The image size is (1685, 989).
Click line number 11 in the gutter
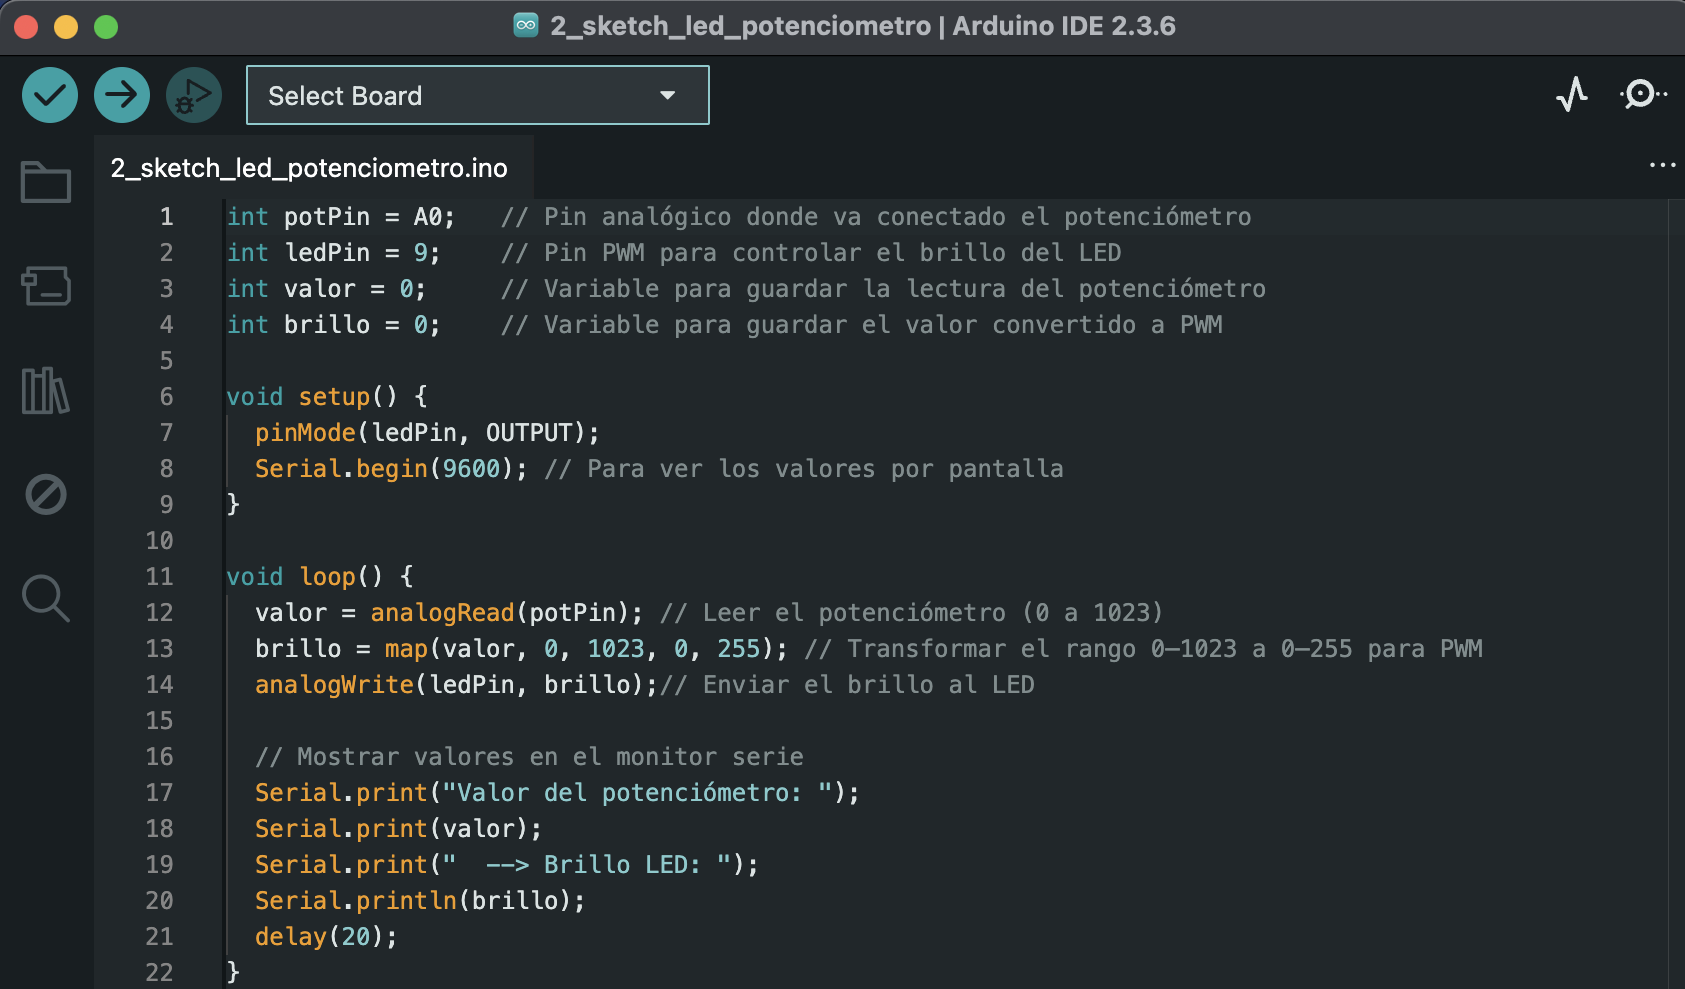(x=160, y=577)
